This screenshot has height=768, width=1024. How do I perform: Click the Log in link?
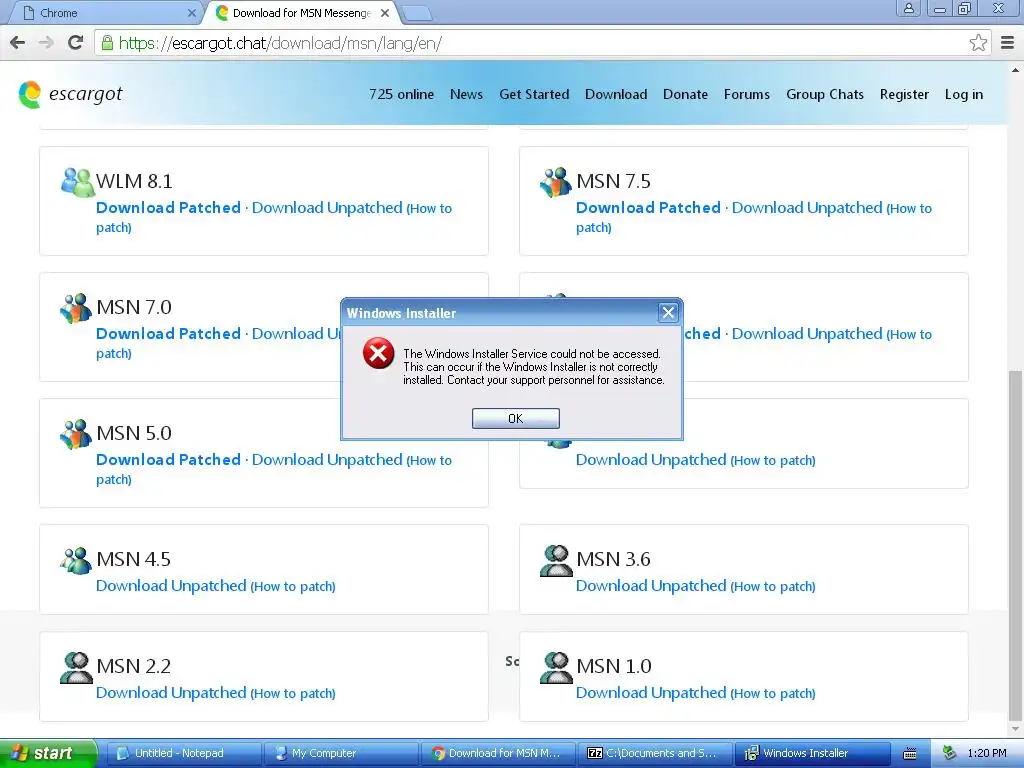(x=963, y=95)
